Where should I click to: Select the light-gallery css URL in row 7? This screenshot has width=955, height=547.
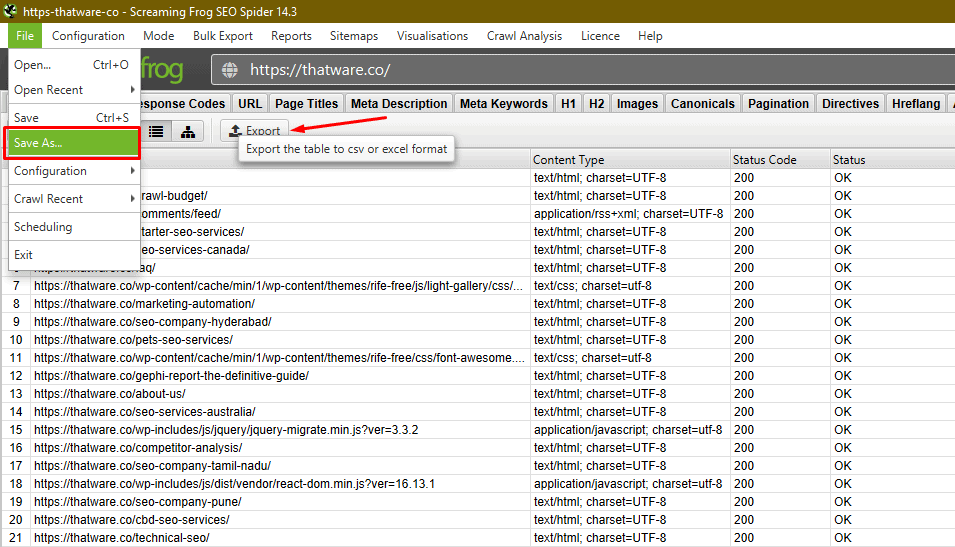(x=279, y=286)
